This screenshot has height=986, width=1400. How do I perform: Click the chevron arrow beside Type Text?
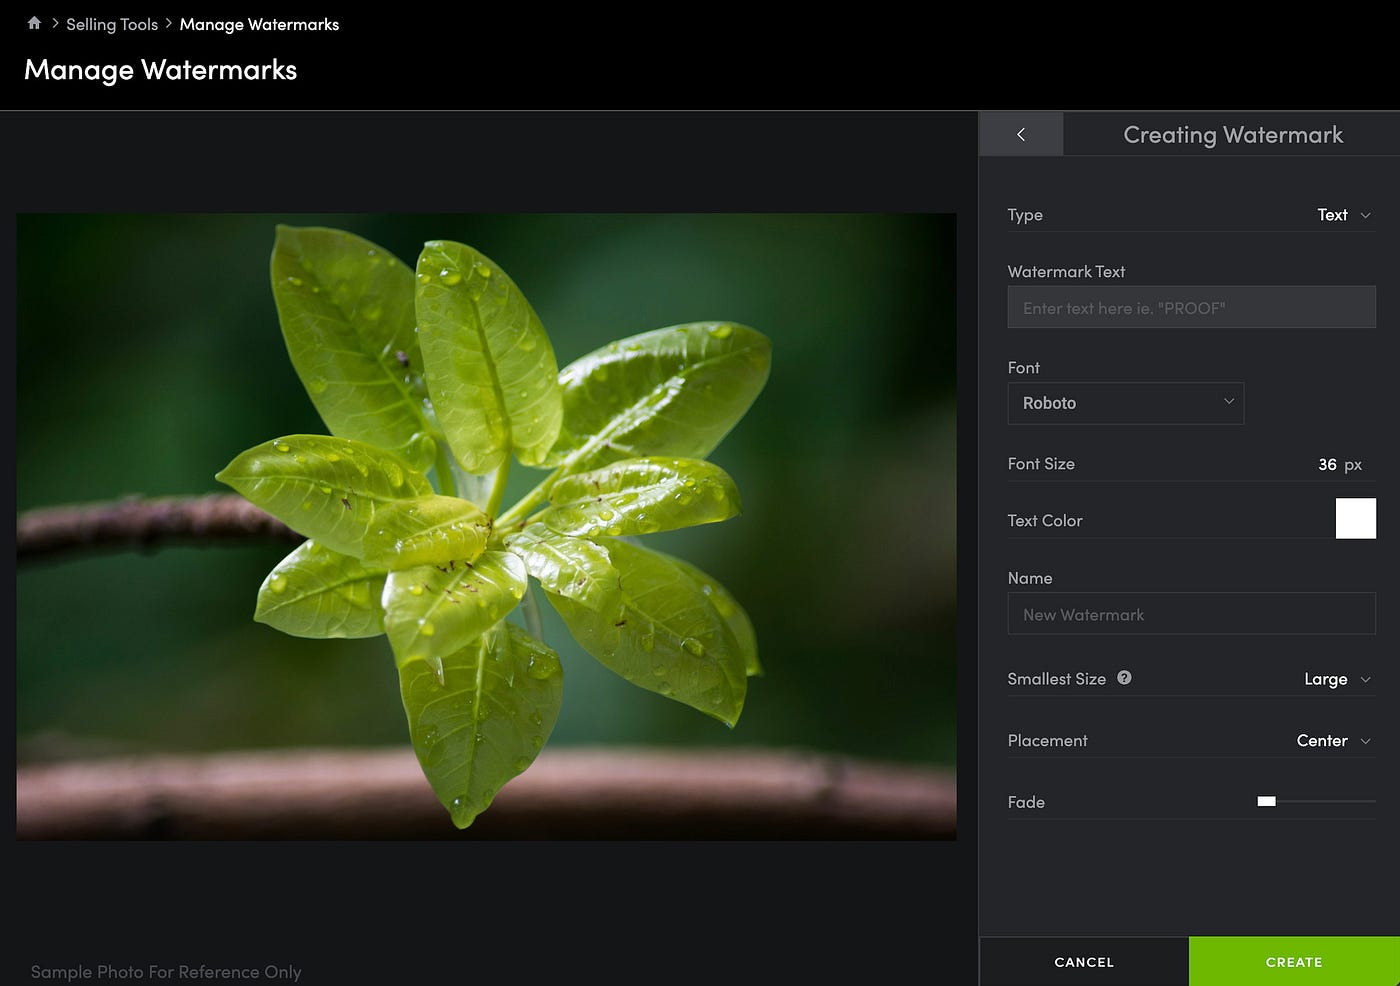(x=1366, y=215)
